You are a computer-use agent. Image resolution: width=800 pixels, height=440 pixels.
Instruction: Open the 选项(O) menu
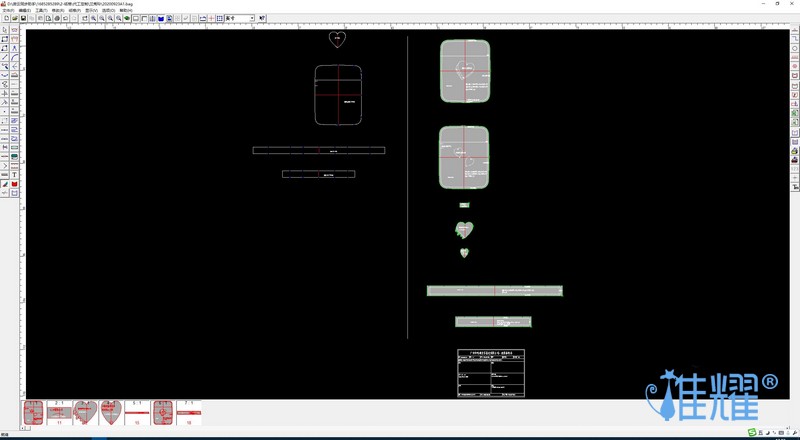108,10
